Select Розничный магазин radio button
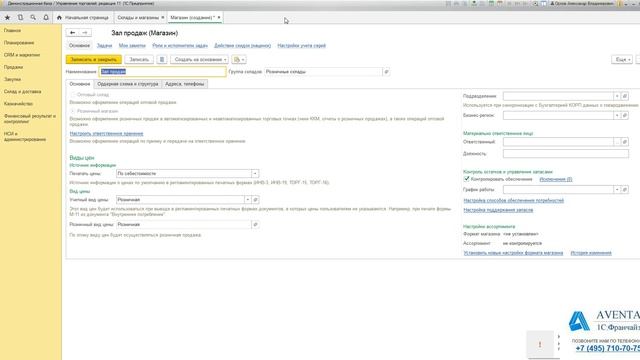Image resolution: width=640 pixels, height=360 pixels. click(x=73, y=111)
